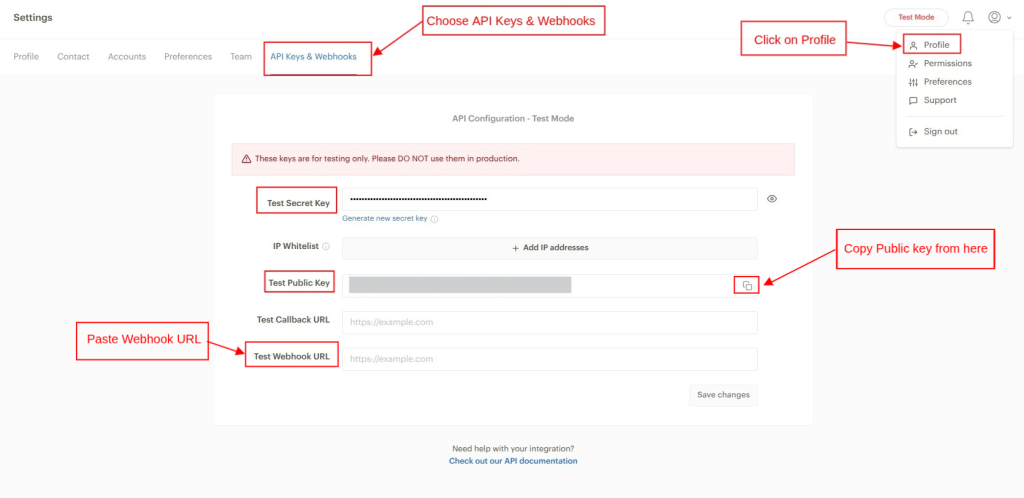Click the Save changes button
Screen dimensions: 1024x498
(x=723, y=395)
